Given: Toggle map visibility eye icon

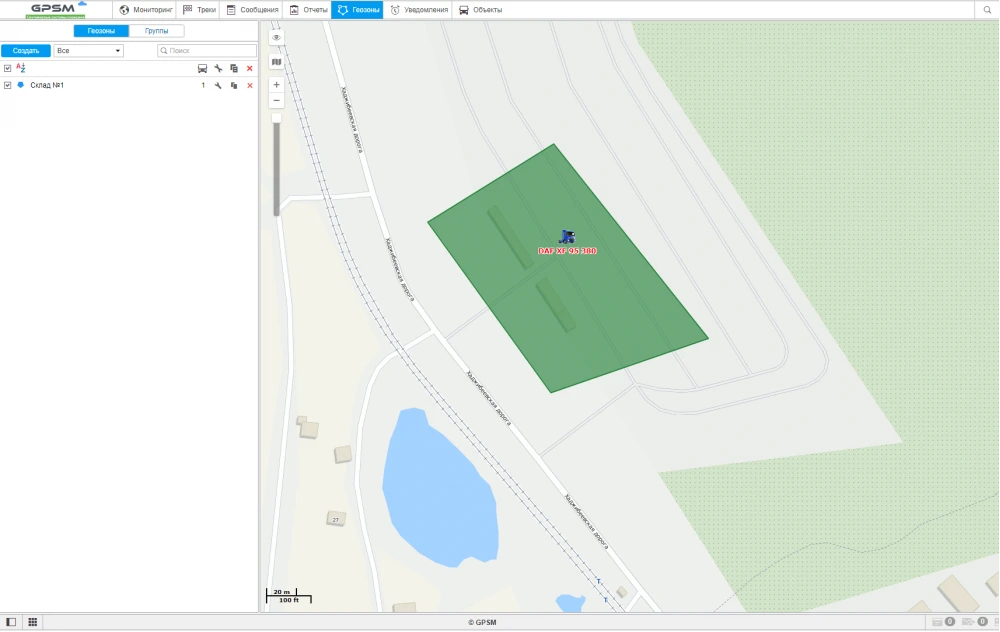Looking at the screenshot, I should coord(277,37).
